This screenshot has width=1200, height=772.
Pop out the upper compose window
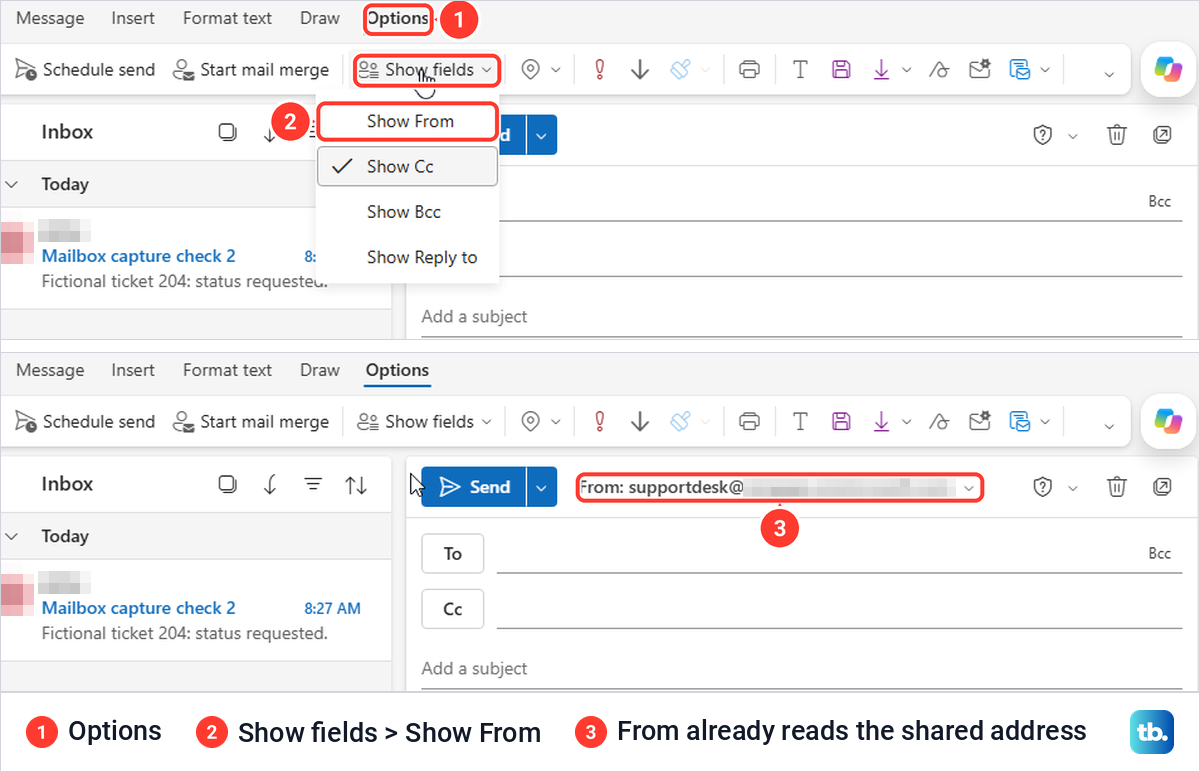[x=1162, y=135]
